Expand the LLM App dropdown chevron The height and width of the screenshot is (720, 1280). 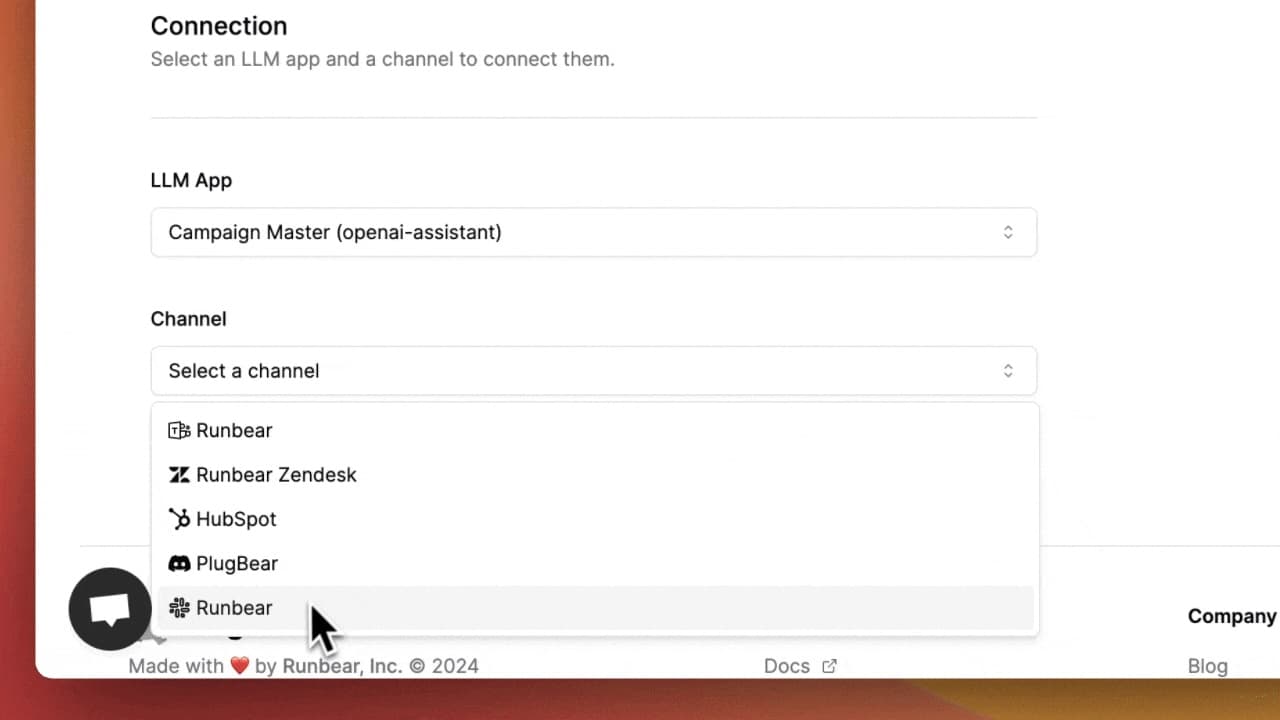pos(1008,232)
